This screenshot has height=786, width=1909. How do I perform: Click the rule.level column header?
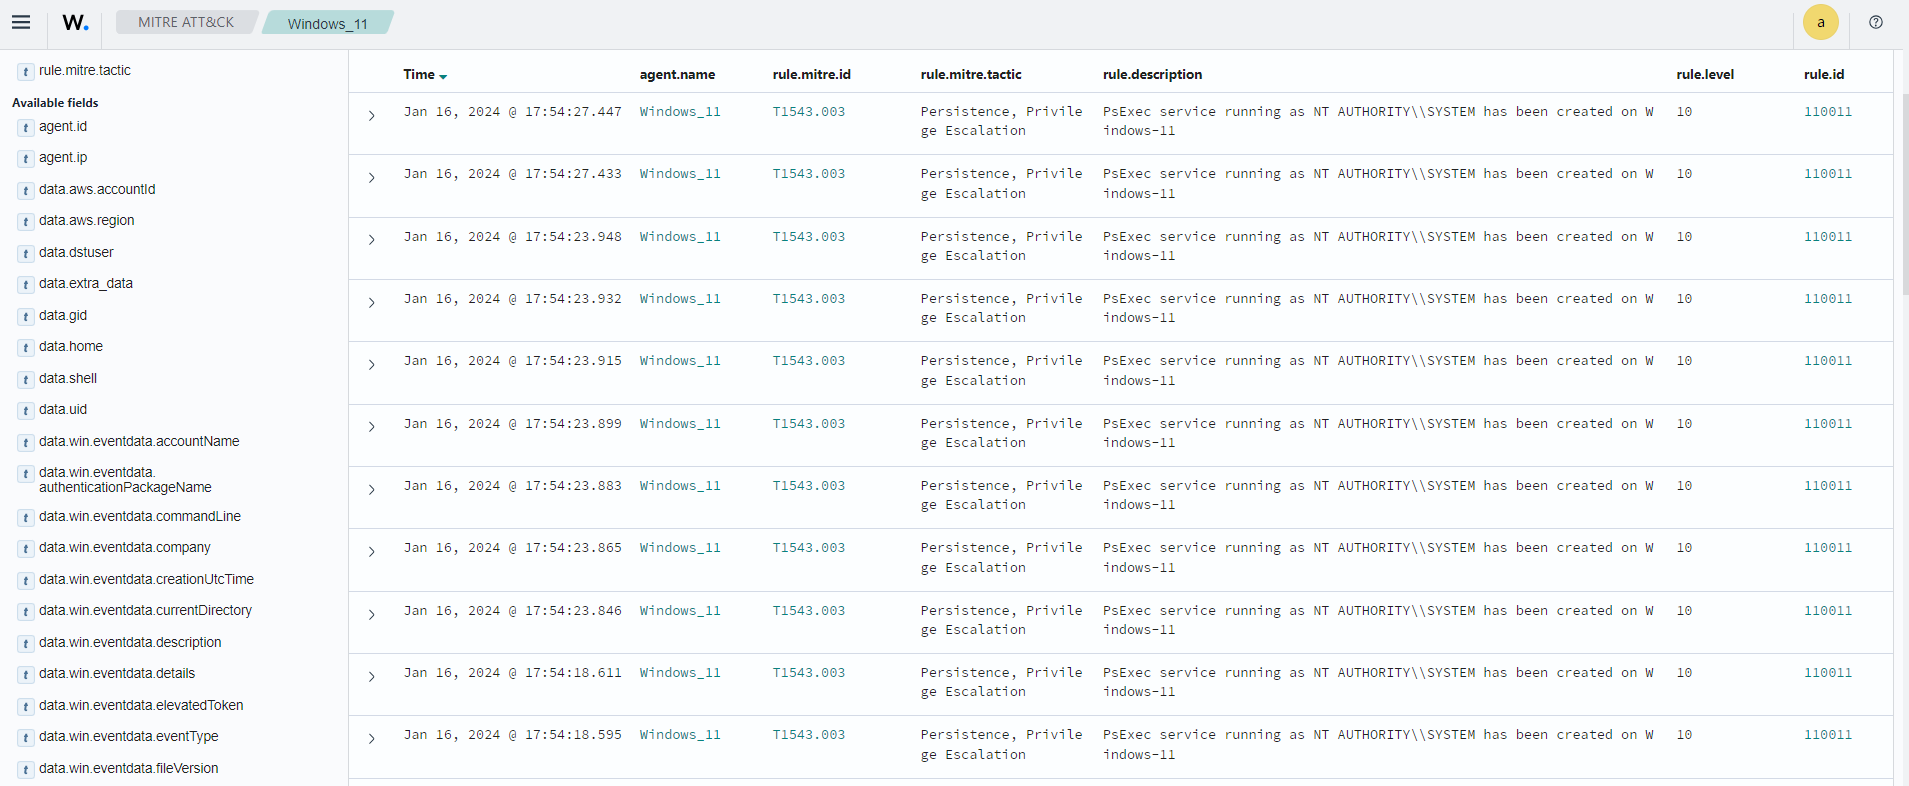1705,75
